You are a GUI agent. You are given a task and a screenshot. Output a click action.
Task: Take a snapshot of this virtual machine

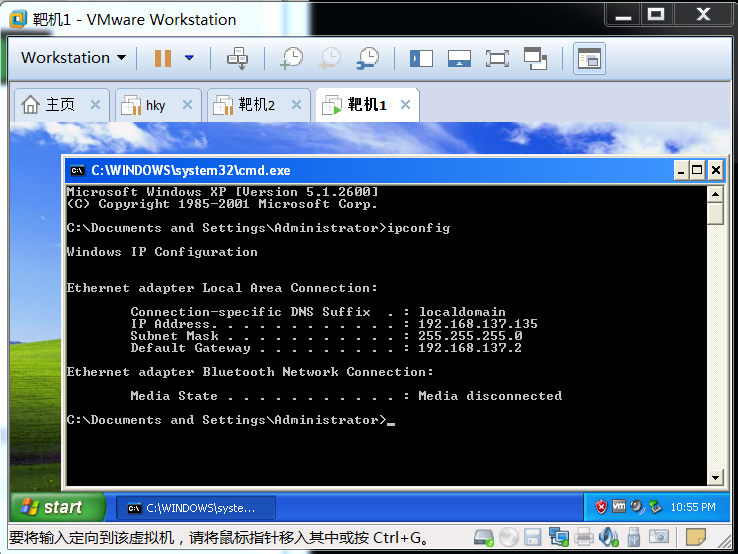tap(292, 58)
